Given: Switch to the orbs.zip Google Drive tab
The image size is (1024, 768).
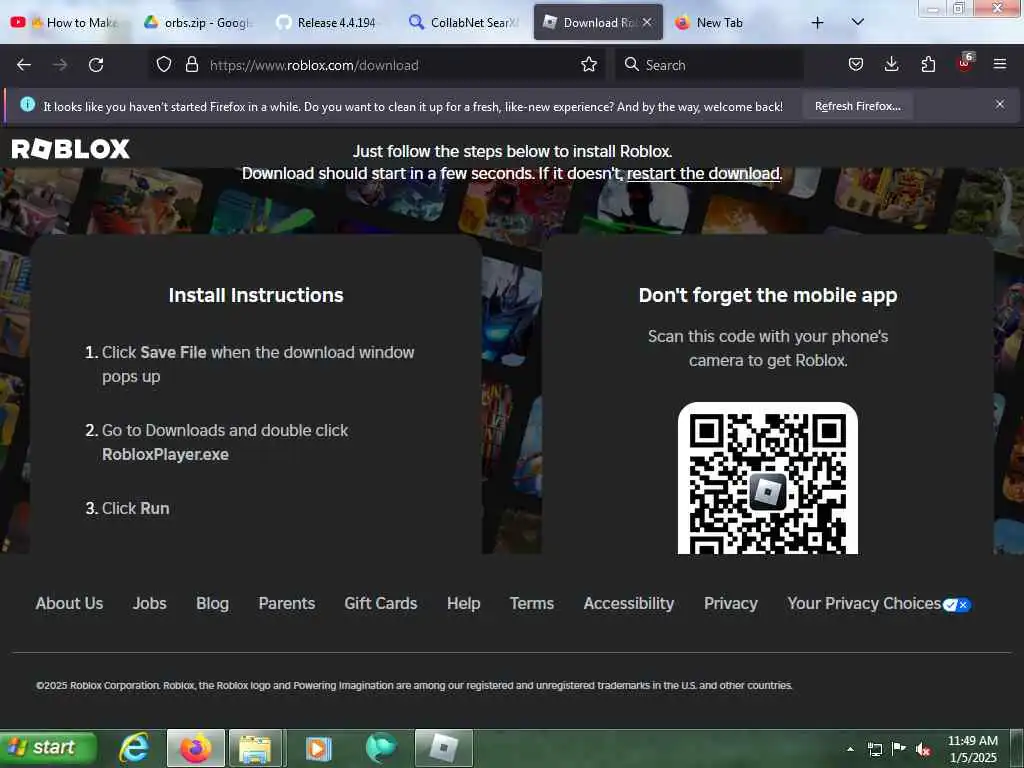Looking at the screenshot, I should (x=198, y=23).
